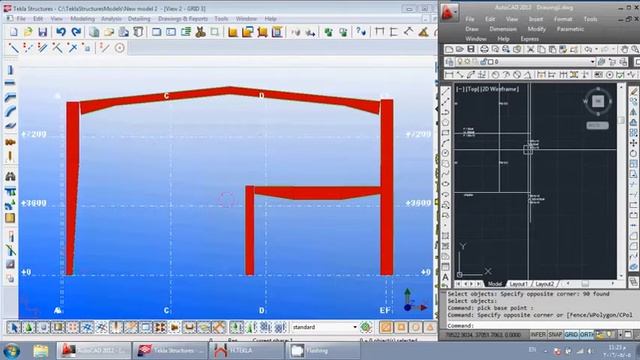Click the grid label C at bottom of Tekla view
Viewport: 640px width, 360px height.
tap(167, 311)
